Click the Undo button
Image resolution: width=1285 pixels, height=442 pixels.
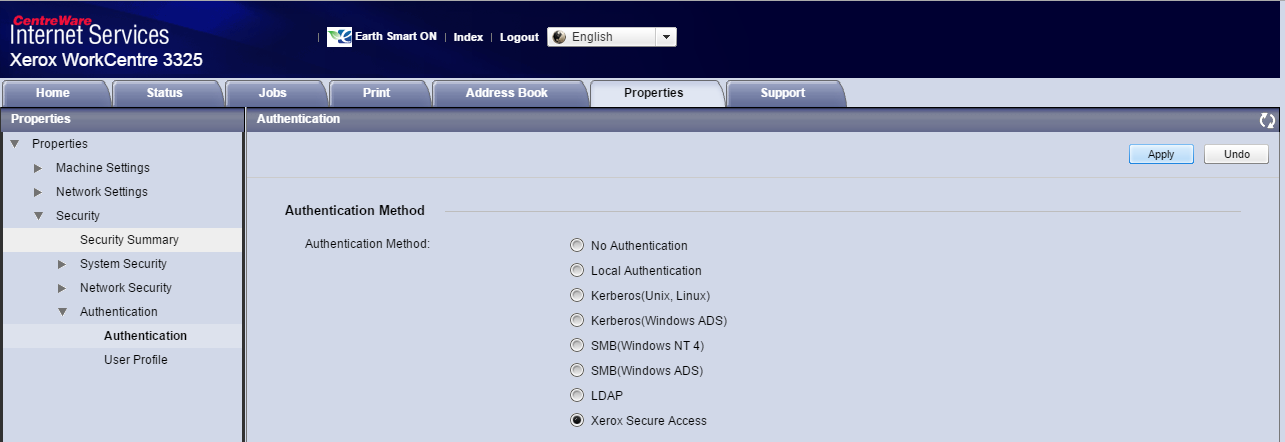1236,155
